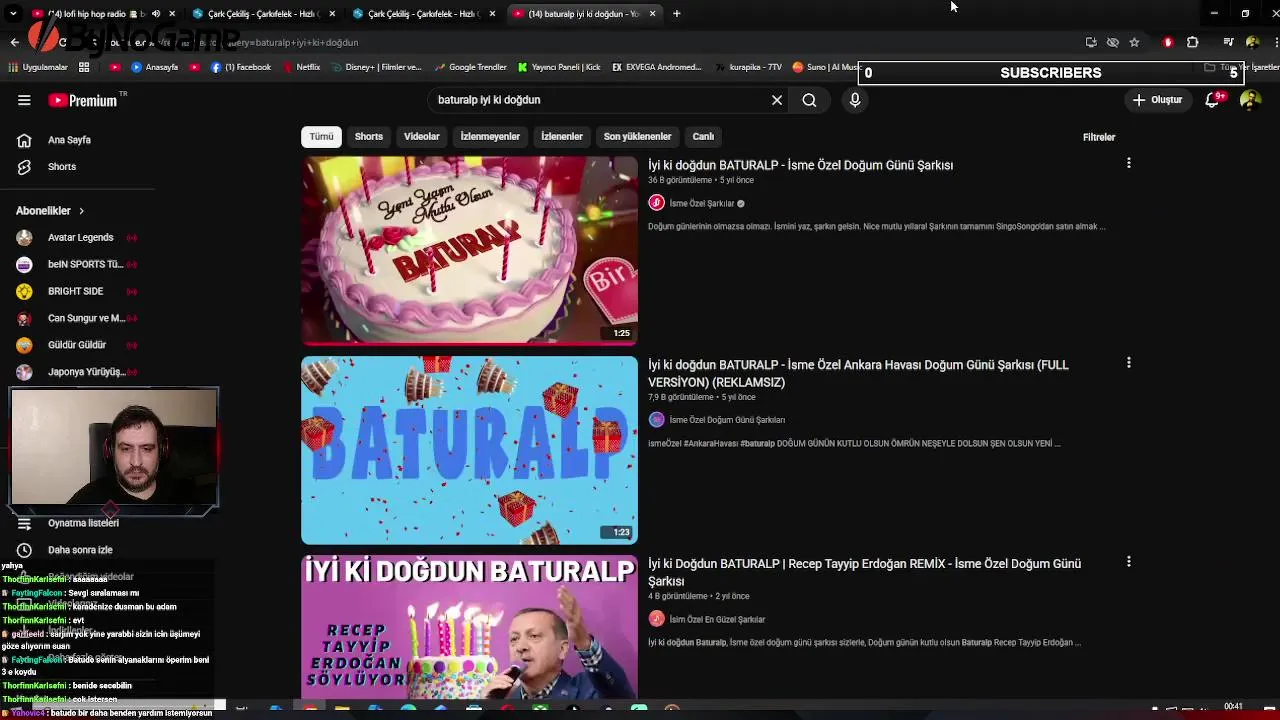This screenshot has height=720, width=1280.
Task: Play the birthday cake BATURALP video thumbnail
Action: [x=469, y=251]
